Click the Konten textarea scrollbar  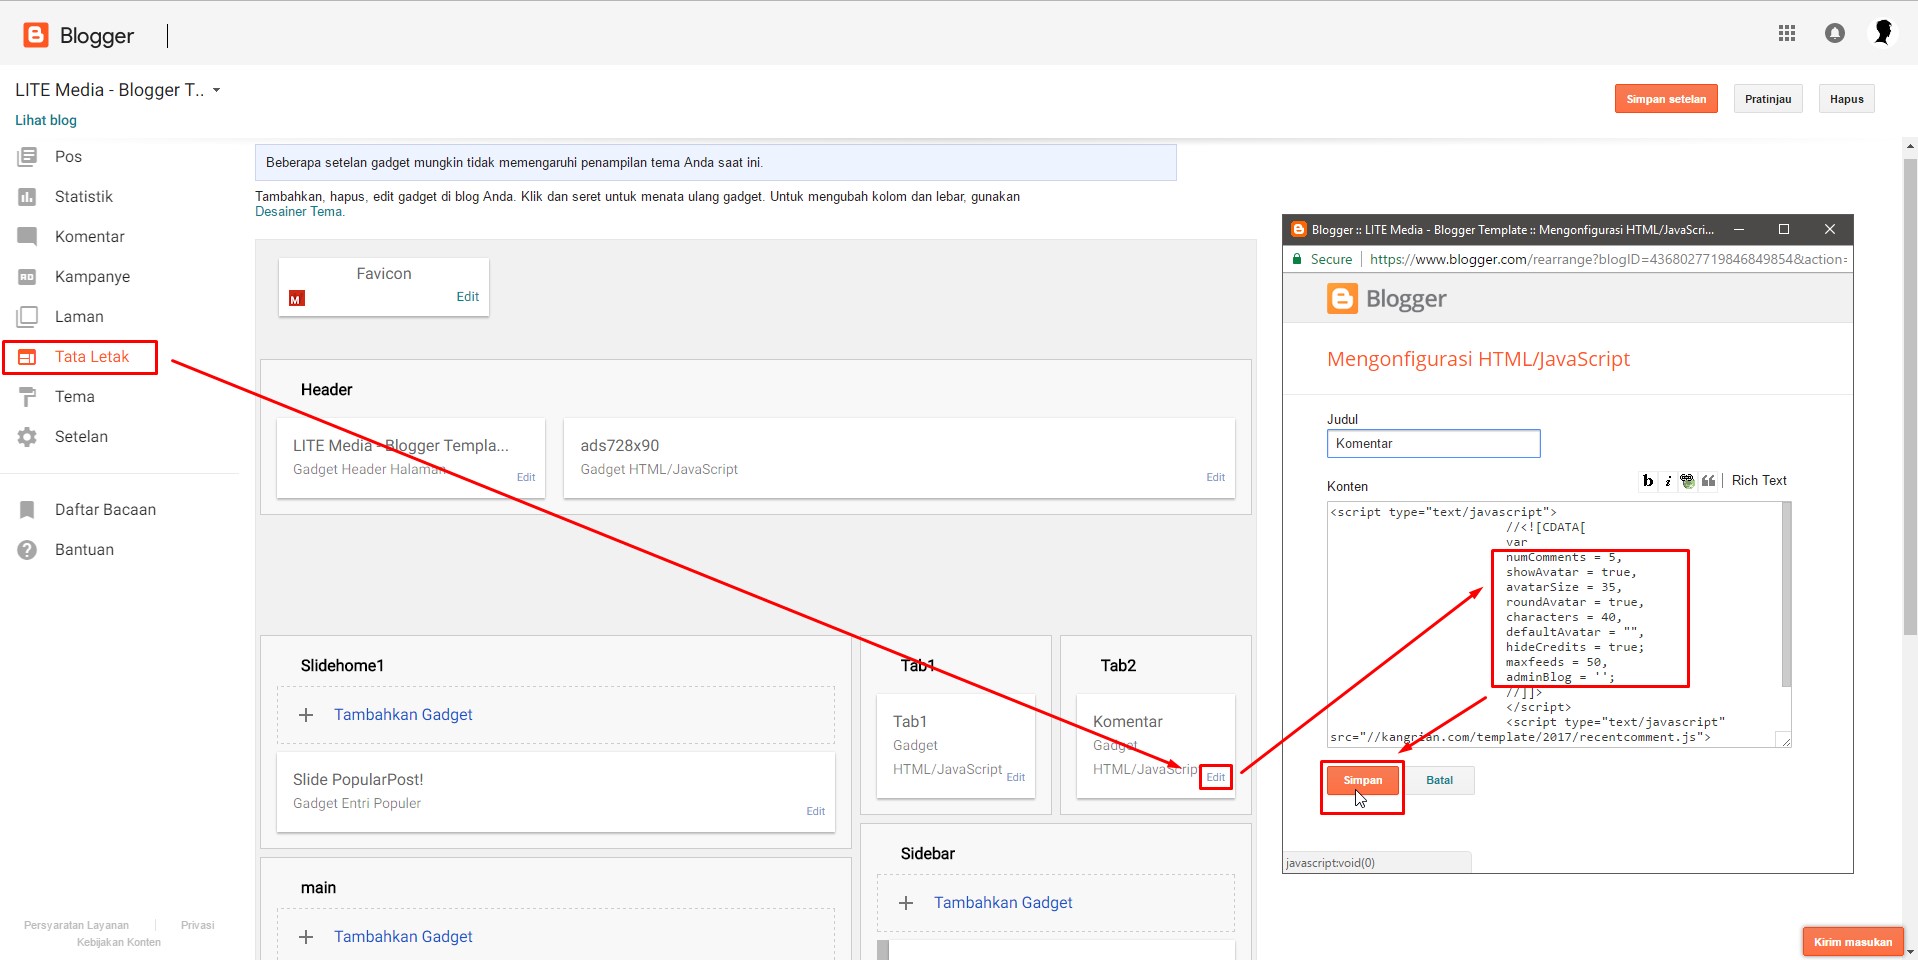tap(1786, 595)
